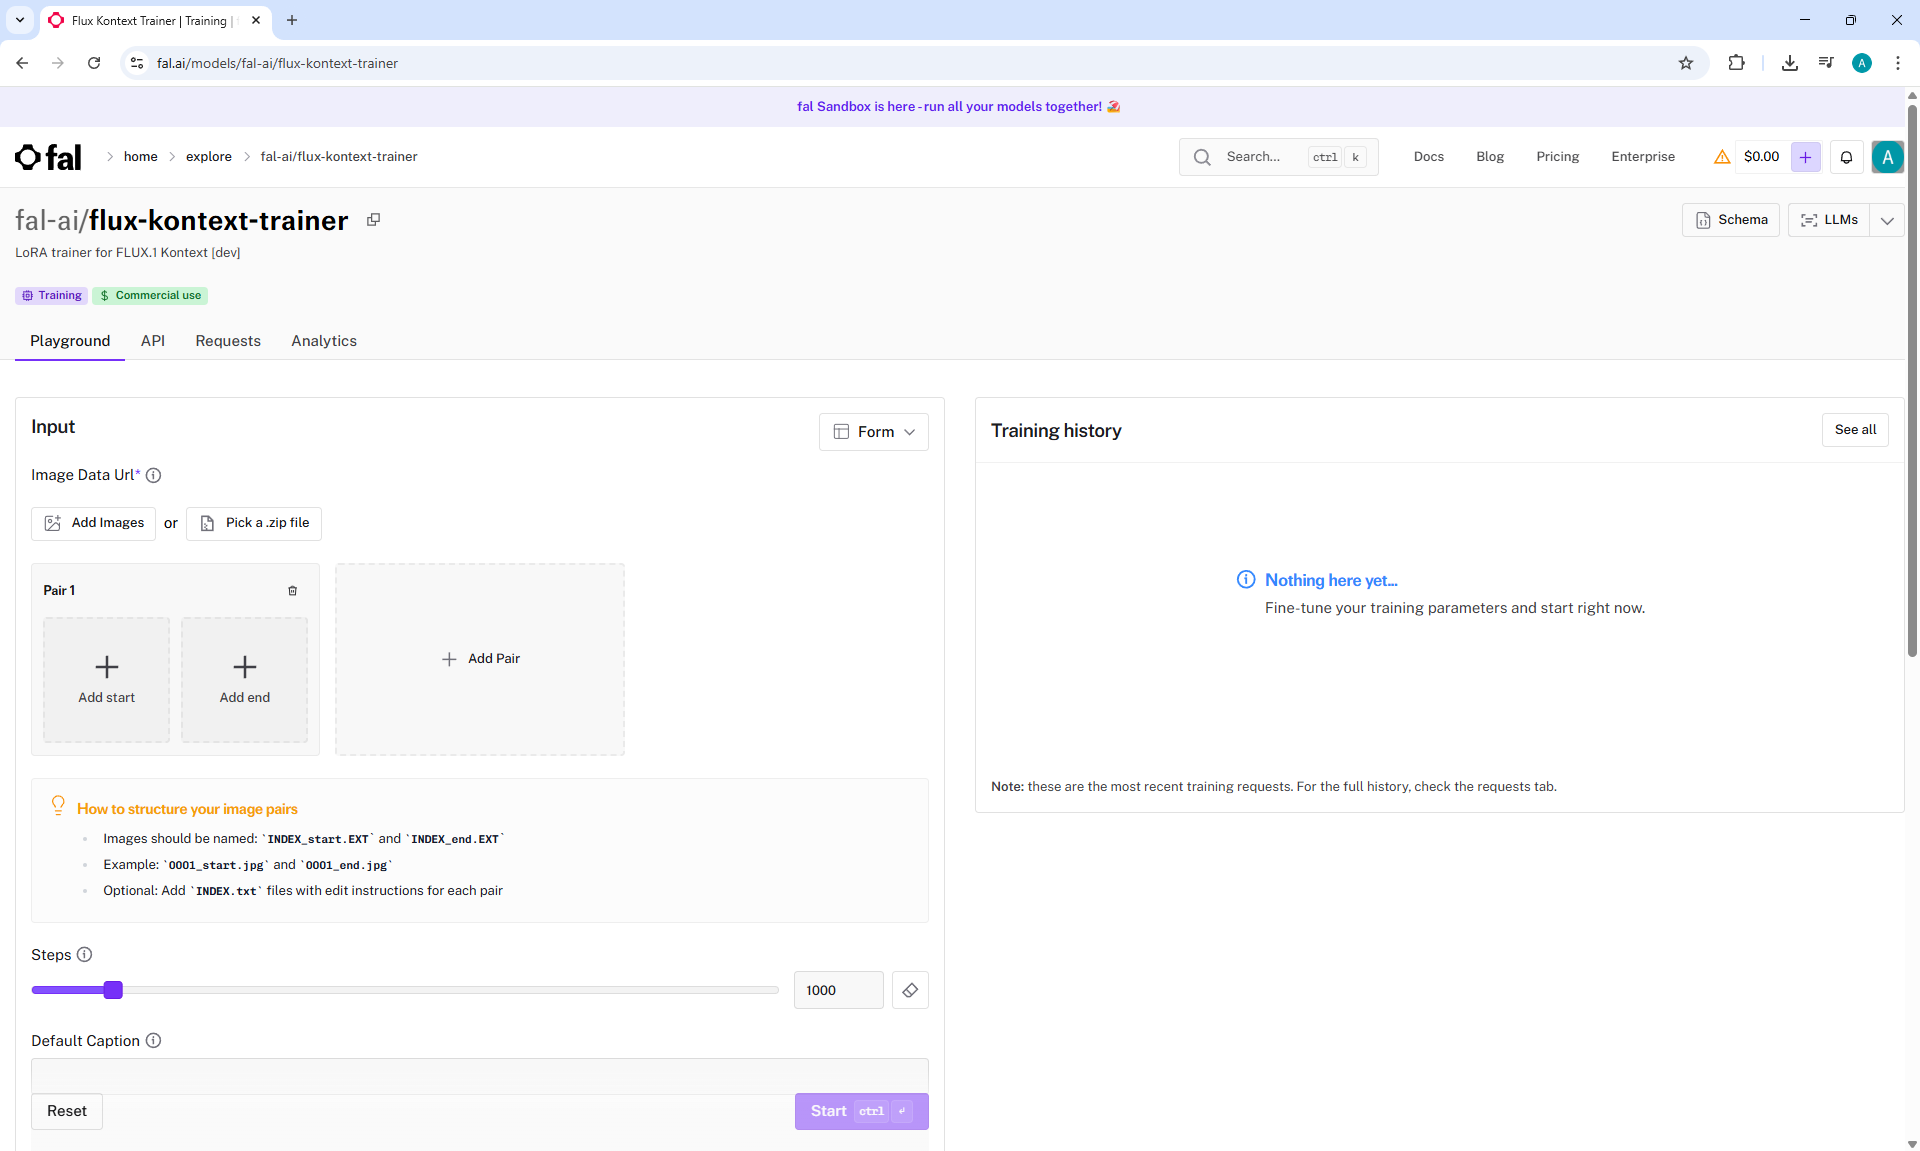Bookmark page with star icon
Screen dimensions: 1920x1151
point(1686,63)
